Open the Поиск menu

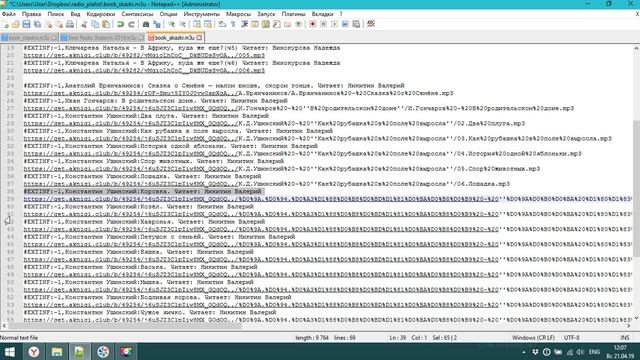pos(56,14)
